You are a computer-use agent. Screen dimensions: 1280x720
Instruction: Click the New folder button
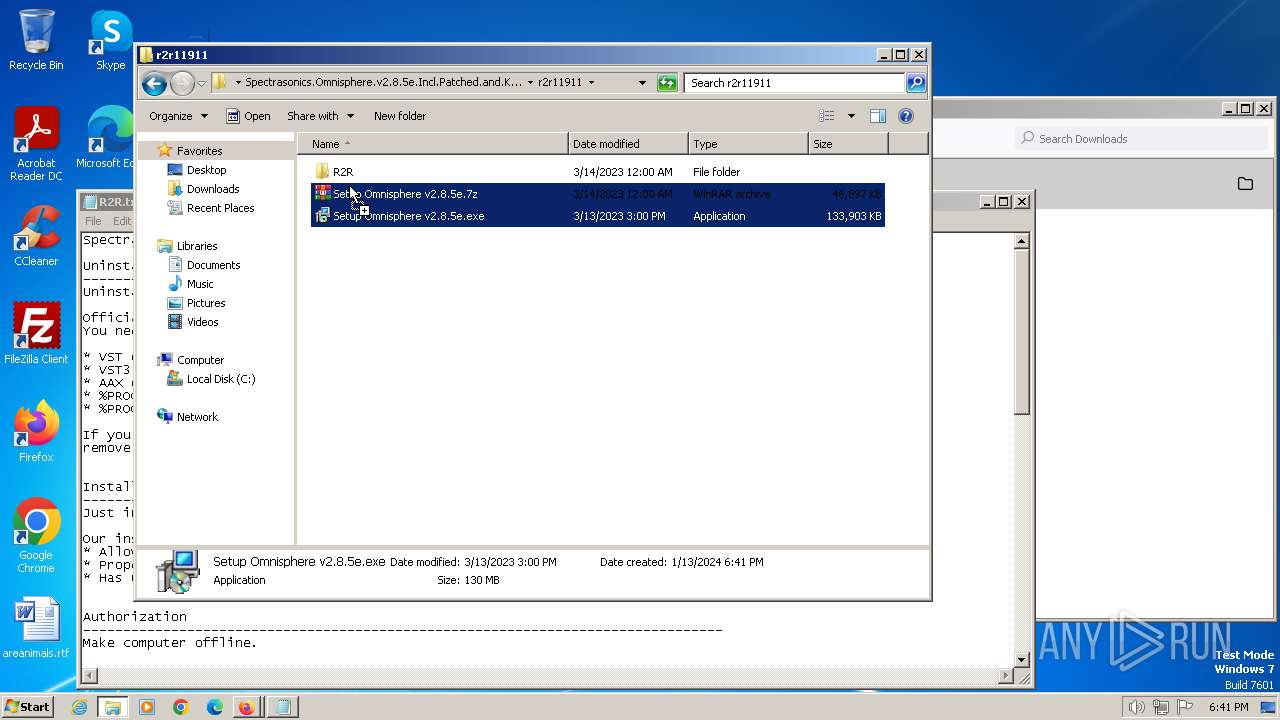click(400, 116)
